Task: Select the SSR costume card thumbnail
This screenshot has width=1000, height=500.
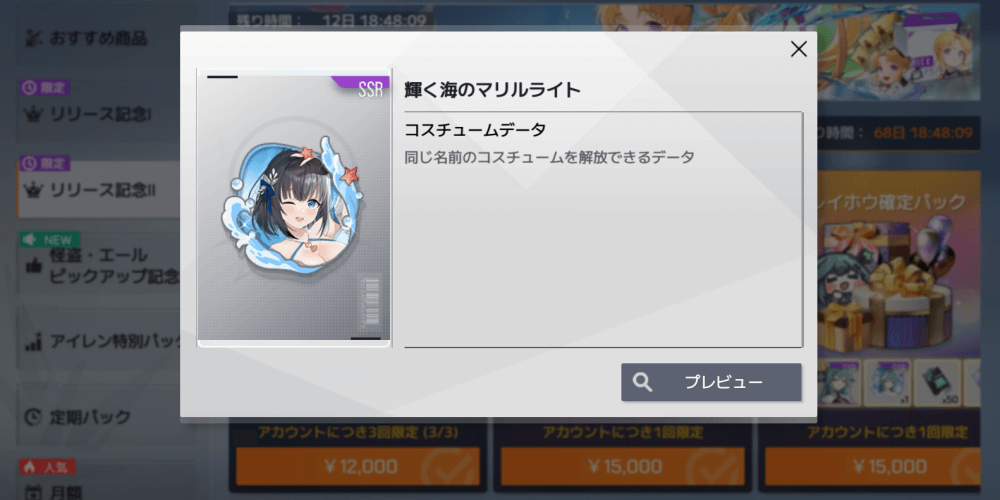Action: point(293,208)
